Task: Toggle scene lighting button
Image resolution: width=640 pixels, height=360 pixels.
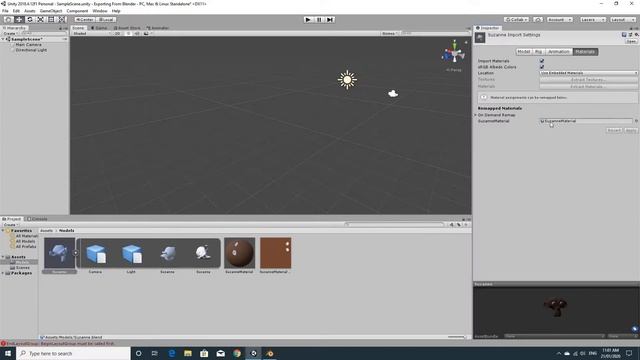Action: point(128,33)
